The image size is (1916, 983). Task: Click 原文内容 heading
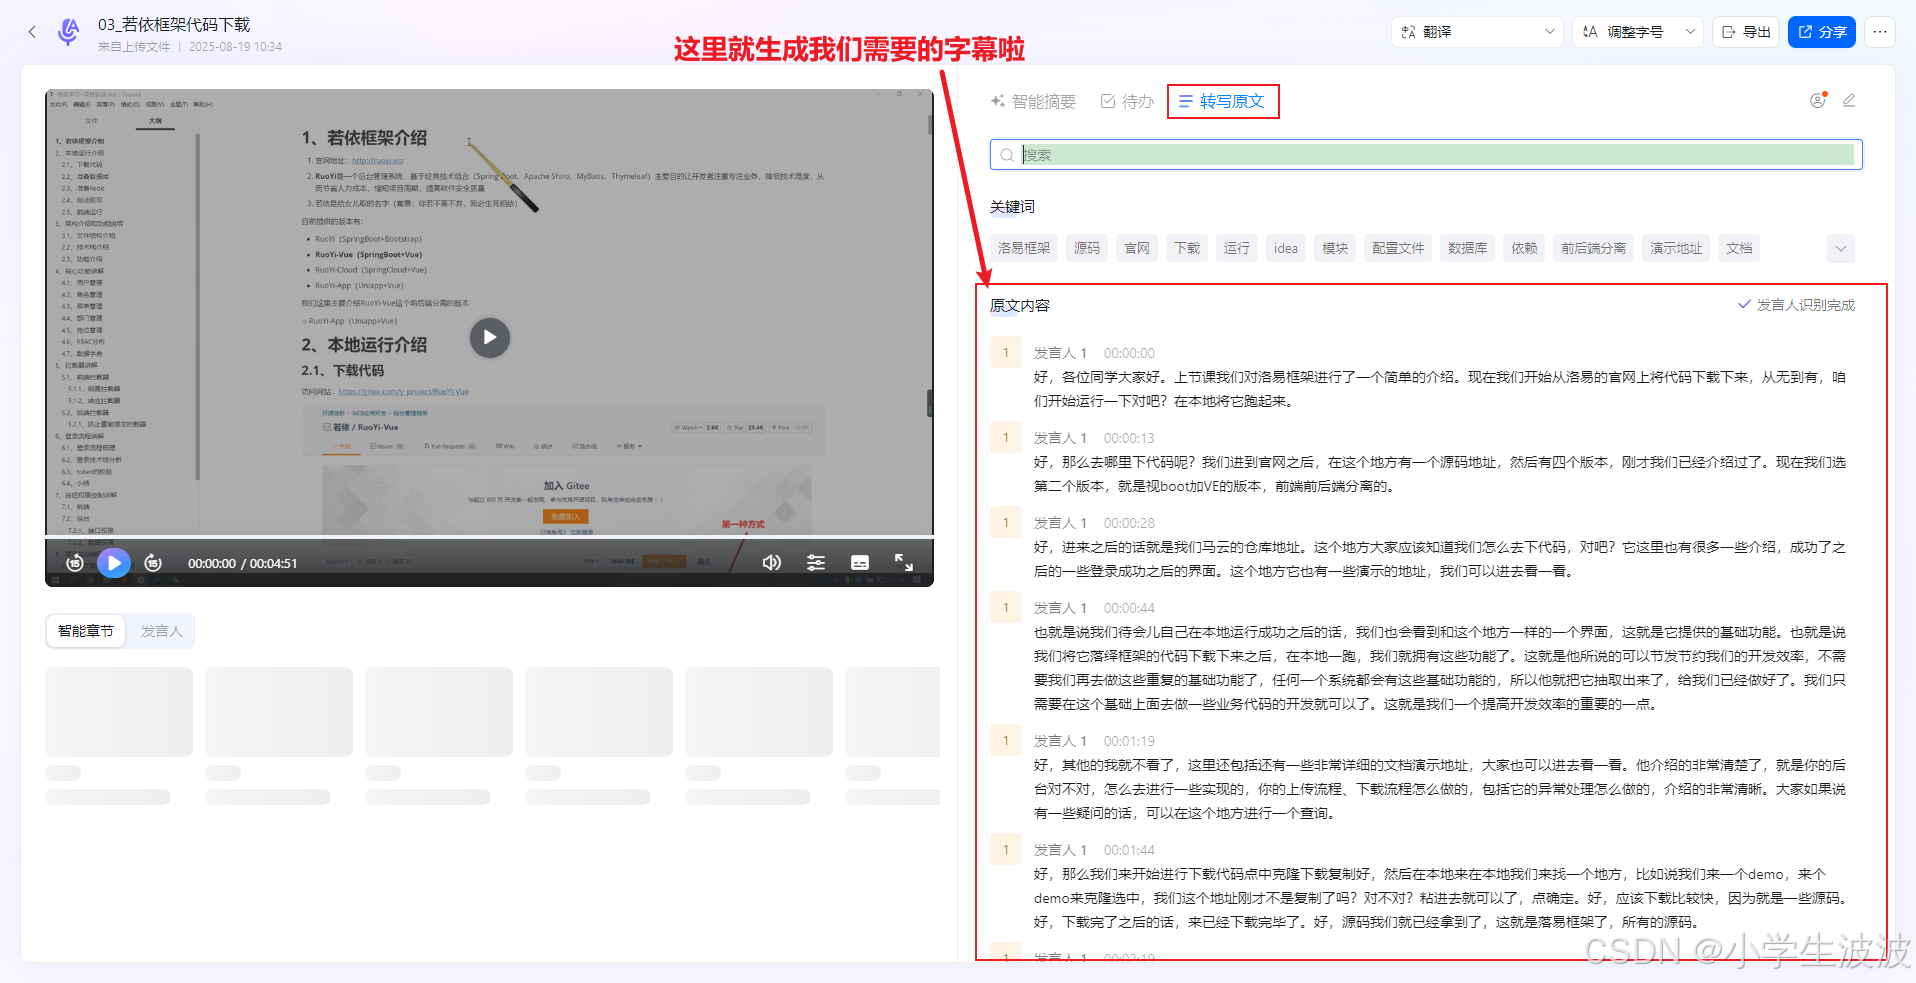tap(1020, 305)
